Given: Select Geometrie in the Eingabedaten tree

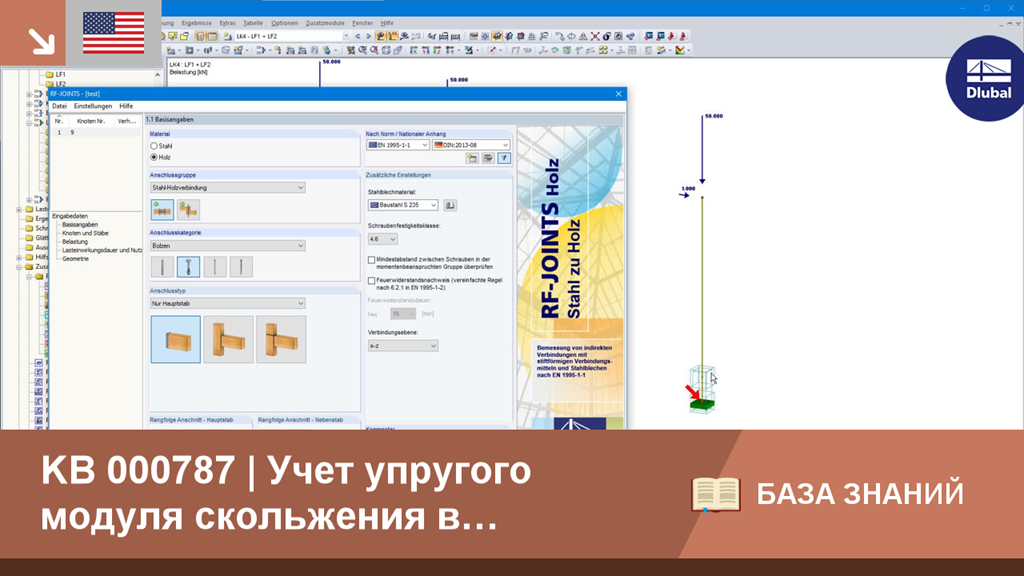Looking at the screenshot, I should [x=75, y=259].
